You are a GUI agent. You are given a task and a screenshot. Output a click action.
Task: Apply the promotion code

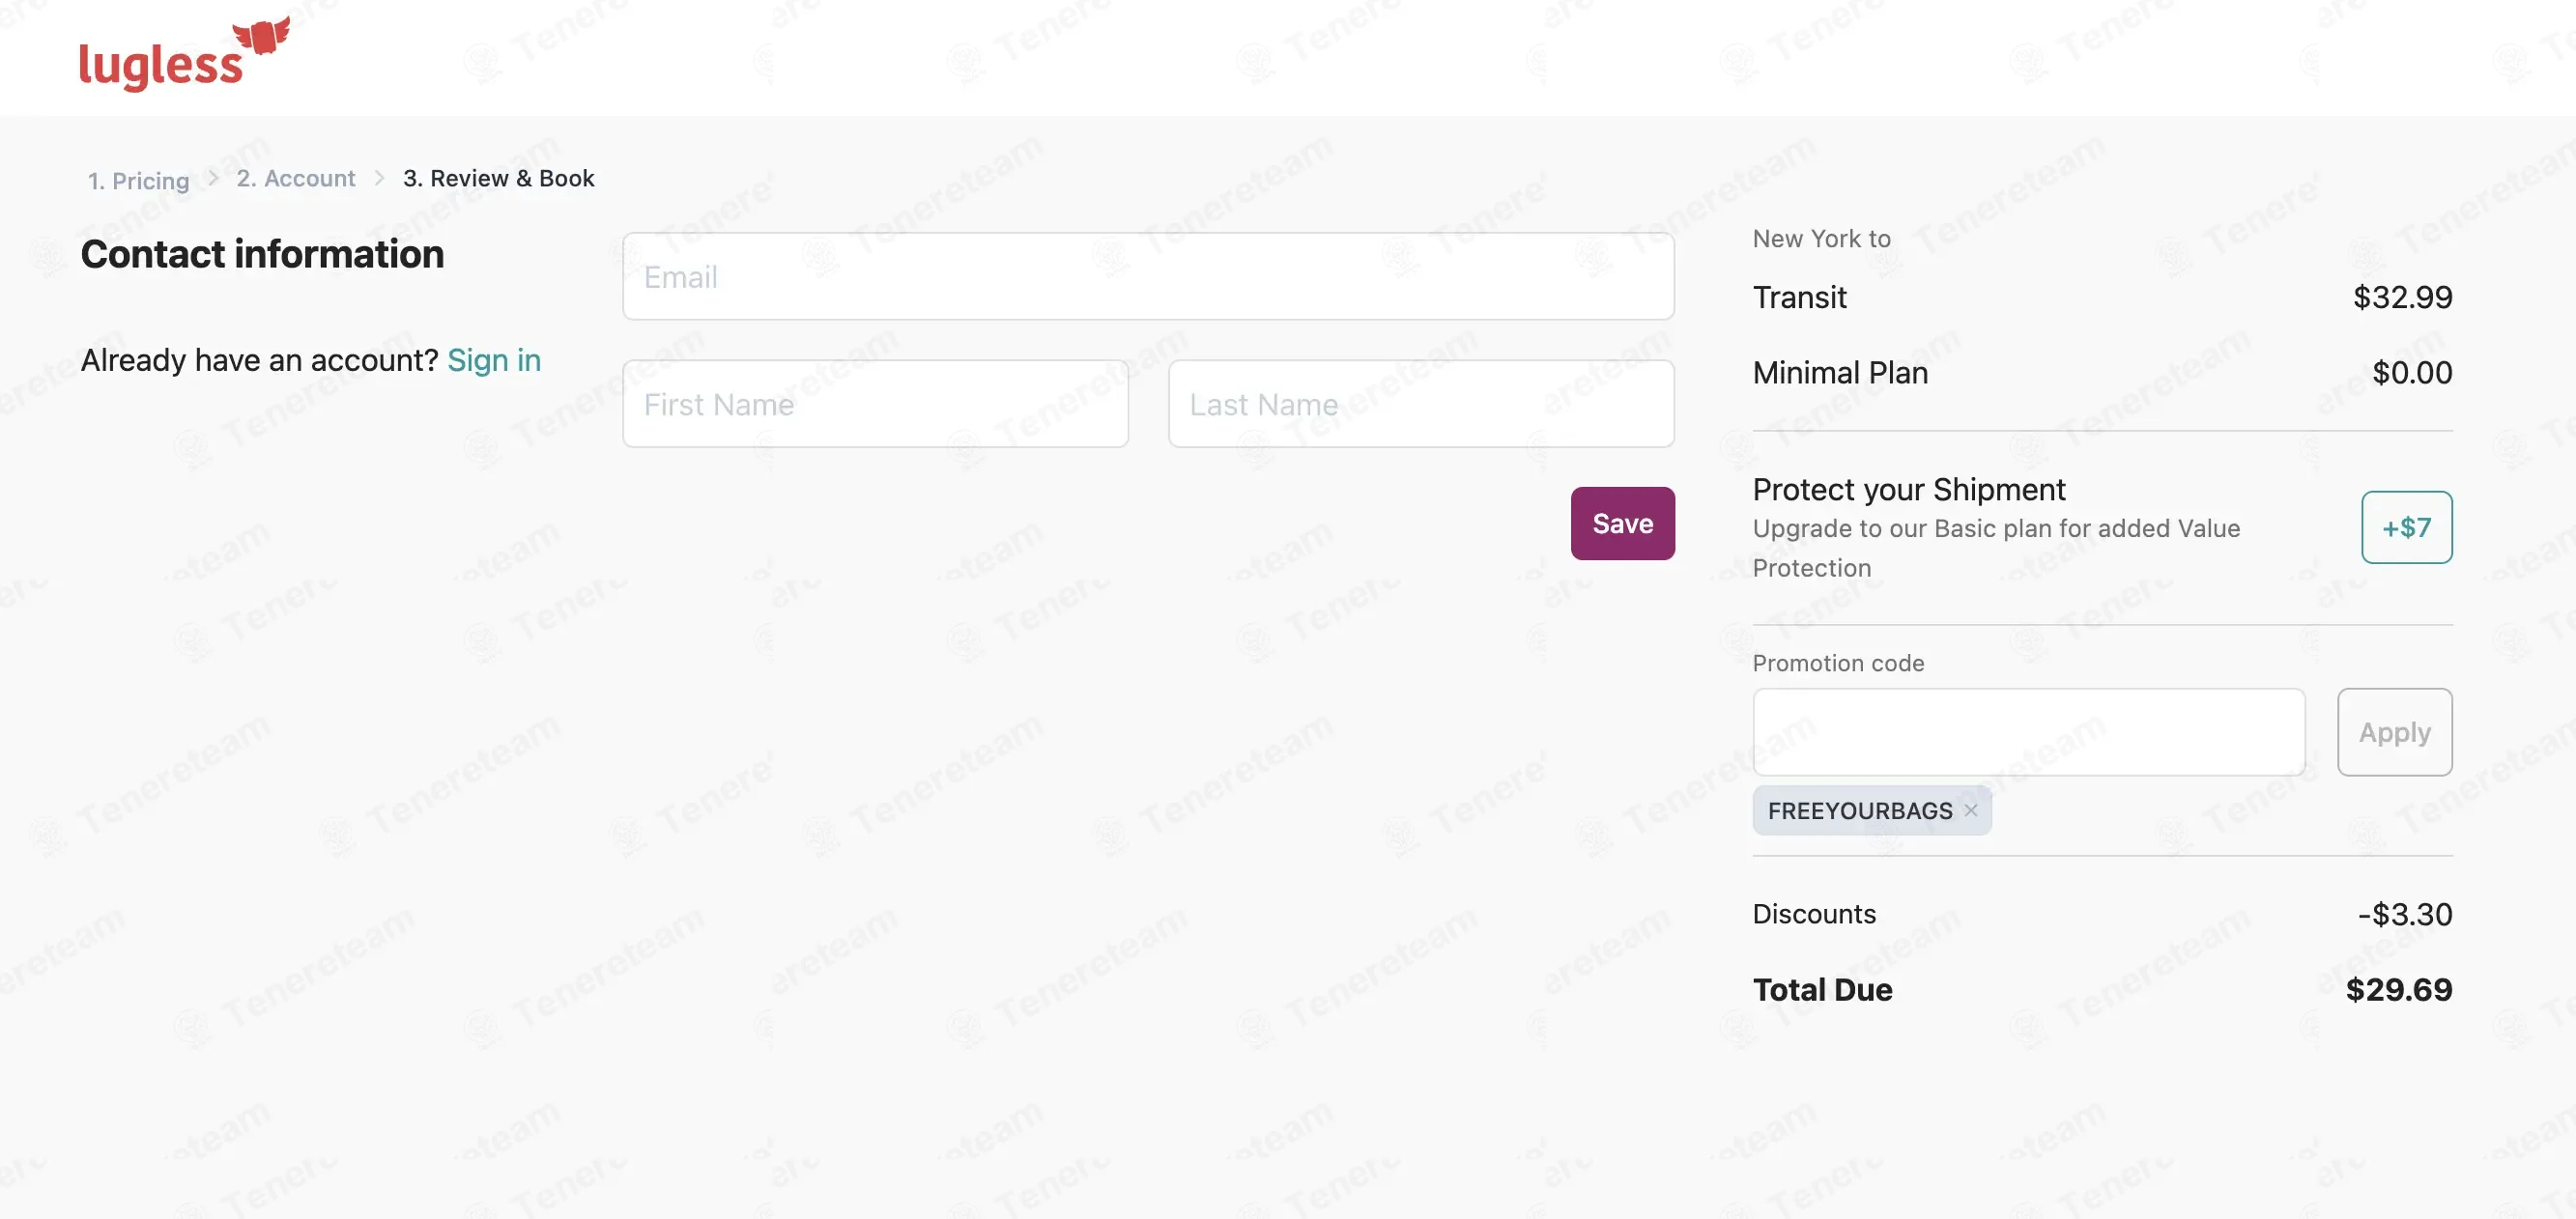[2394, 732]
